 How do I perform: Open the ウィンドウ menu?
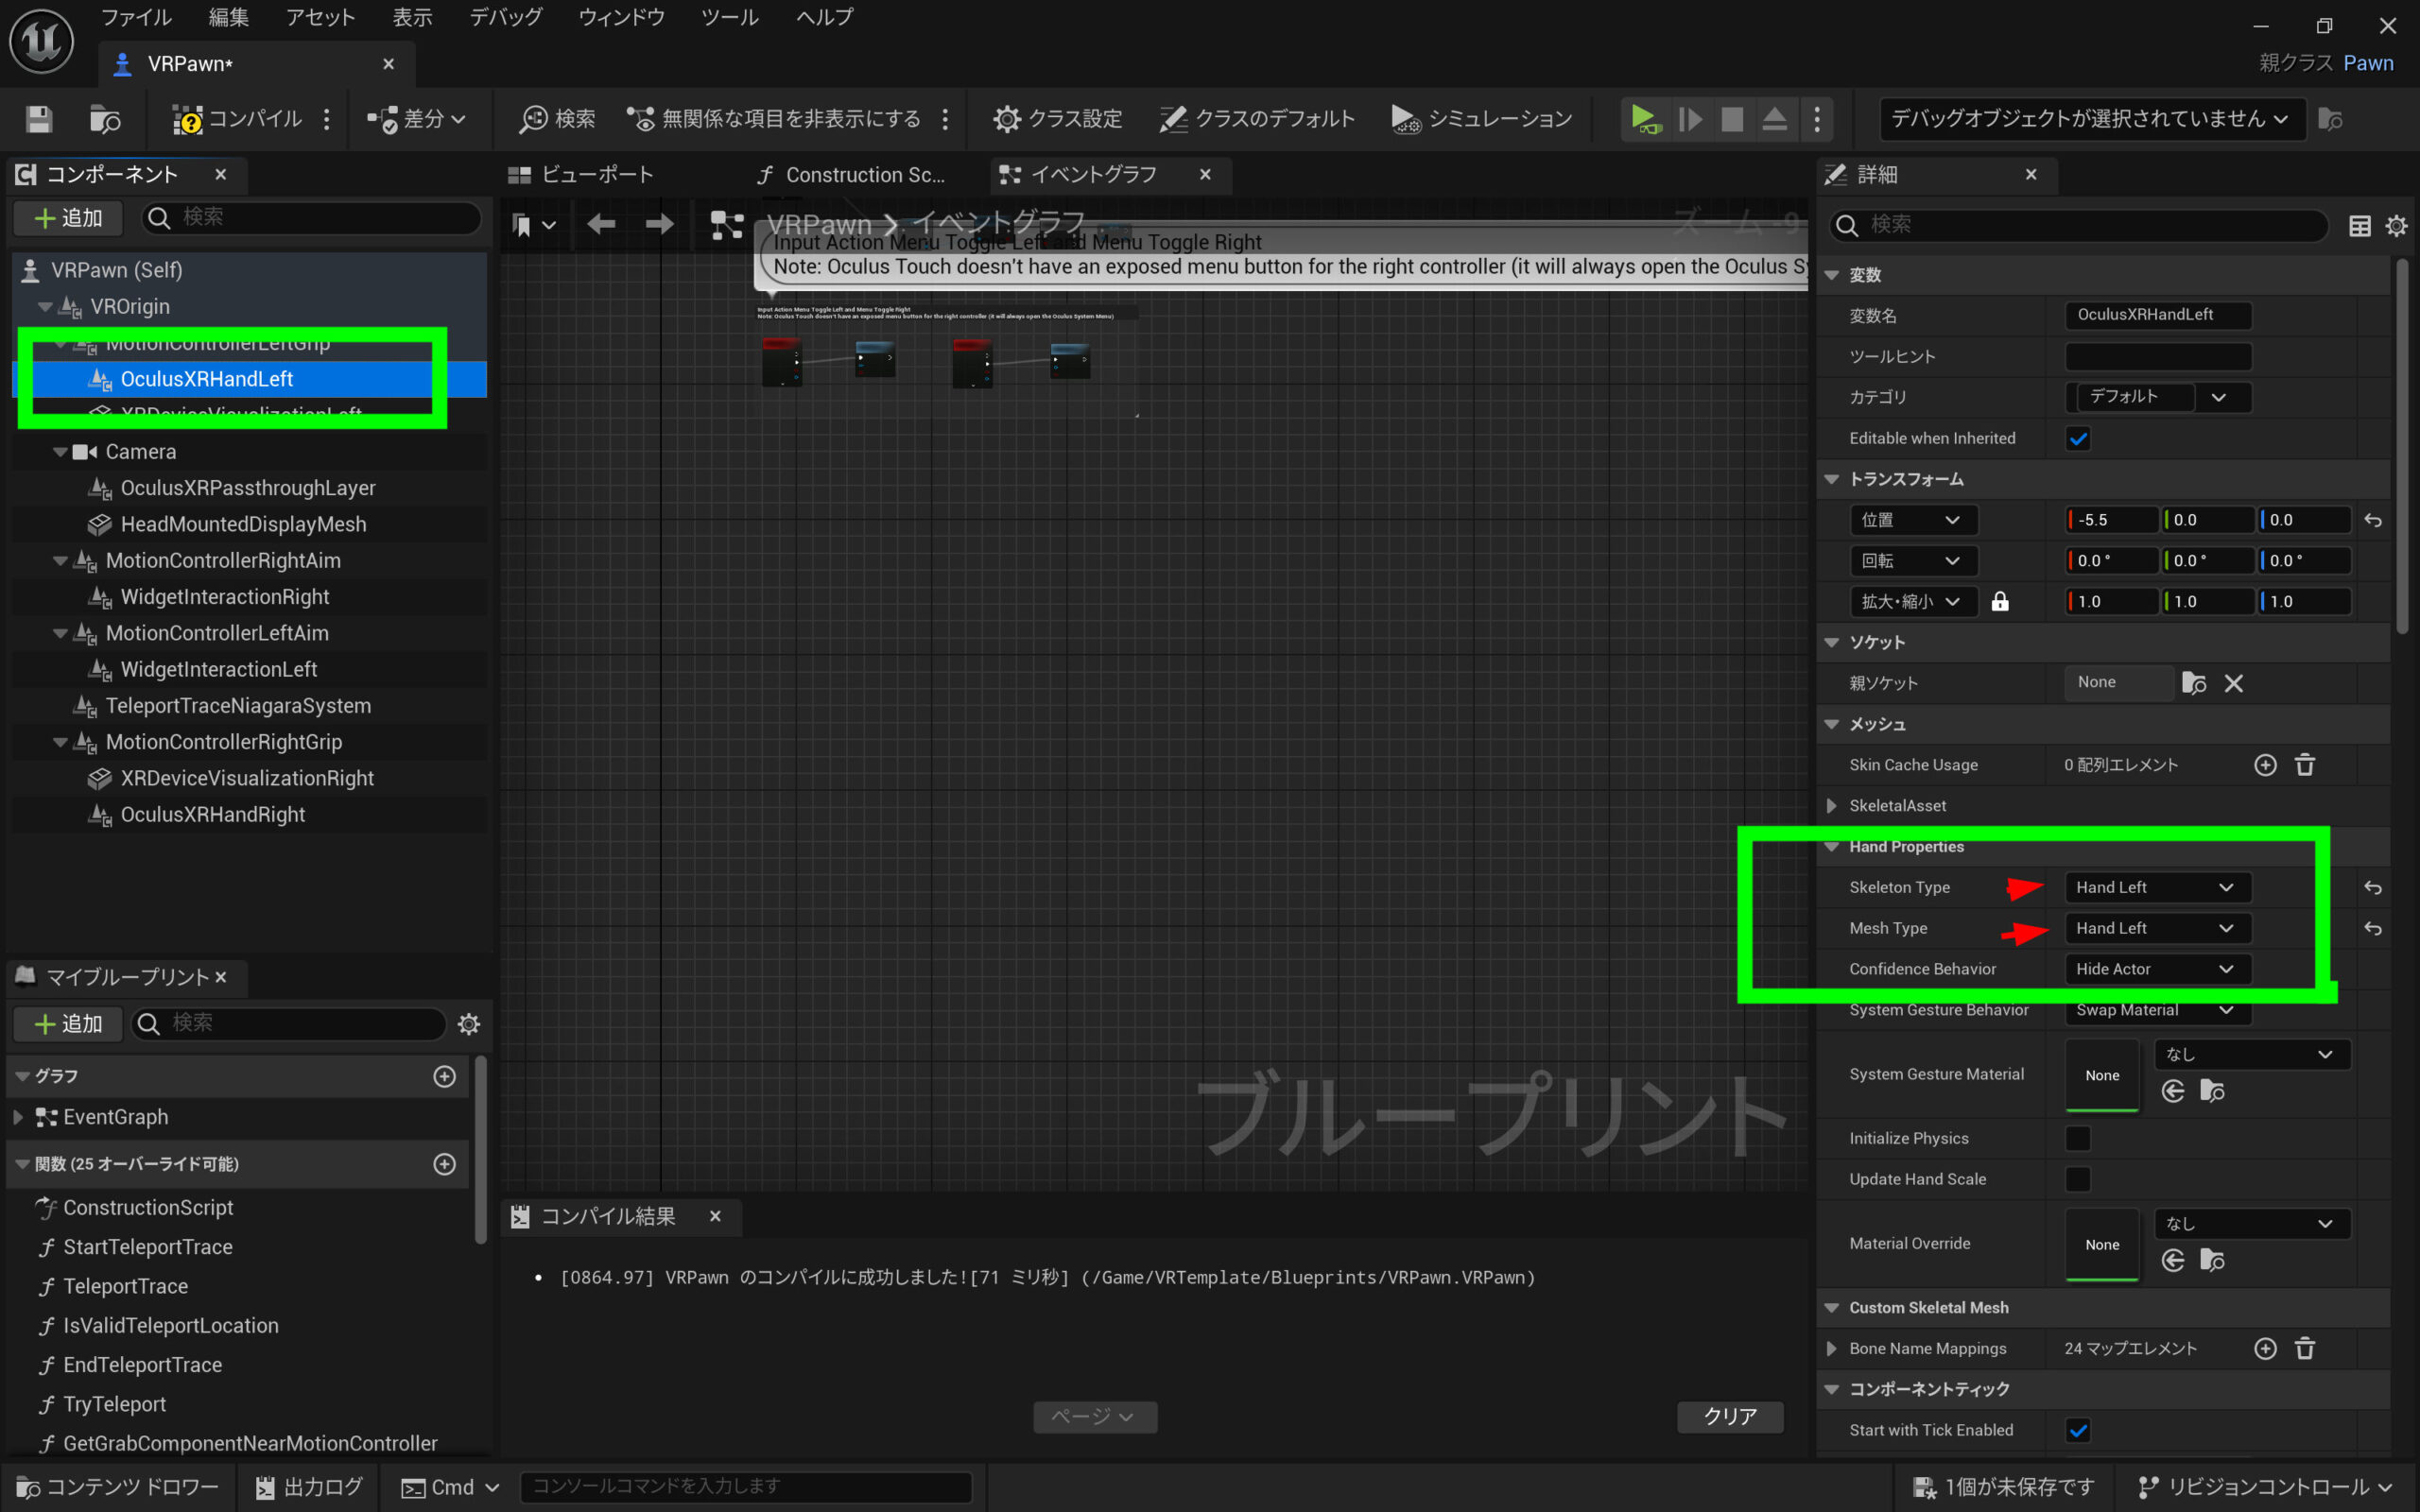pyautogui.click(x=621, y=17)
